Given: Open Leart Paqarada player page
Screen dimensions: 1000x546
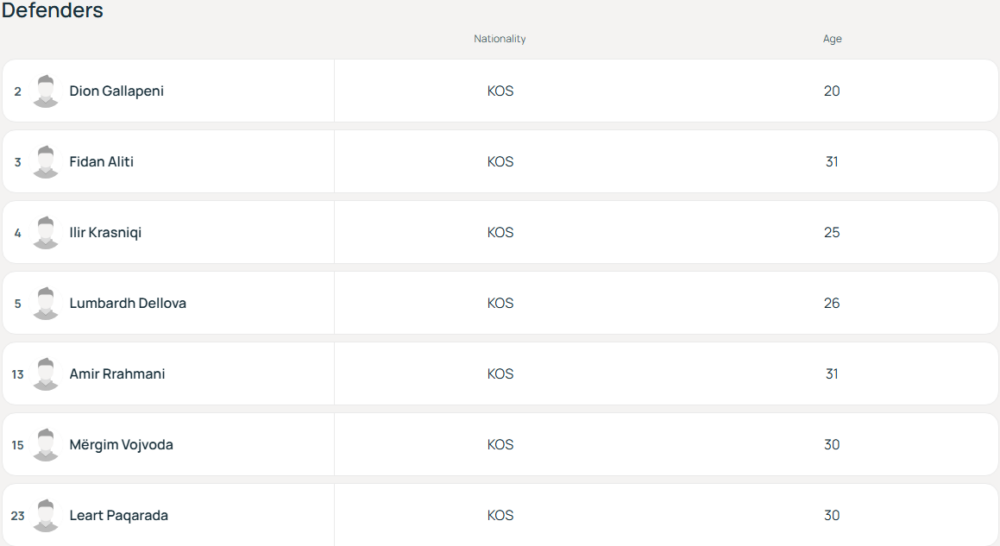Looking at the screenshot, I should pos(119,515).
